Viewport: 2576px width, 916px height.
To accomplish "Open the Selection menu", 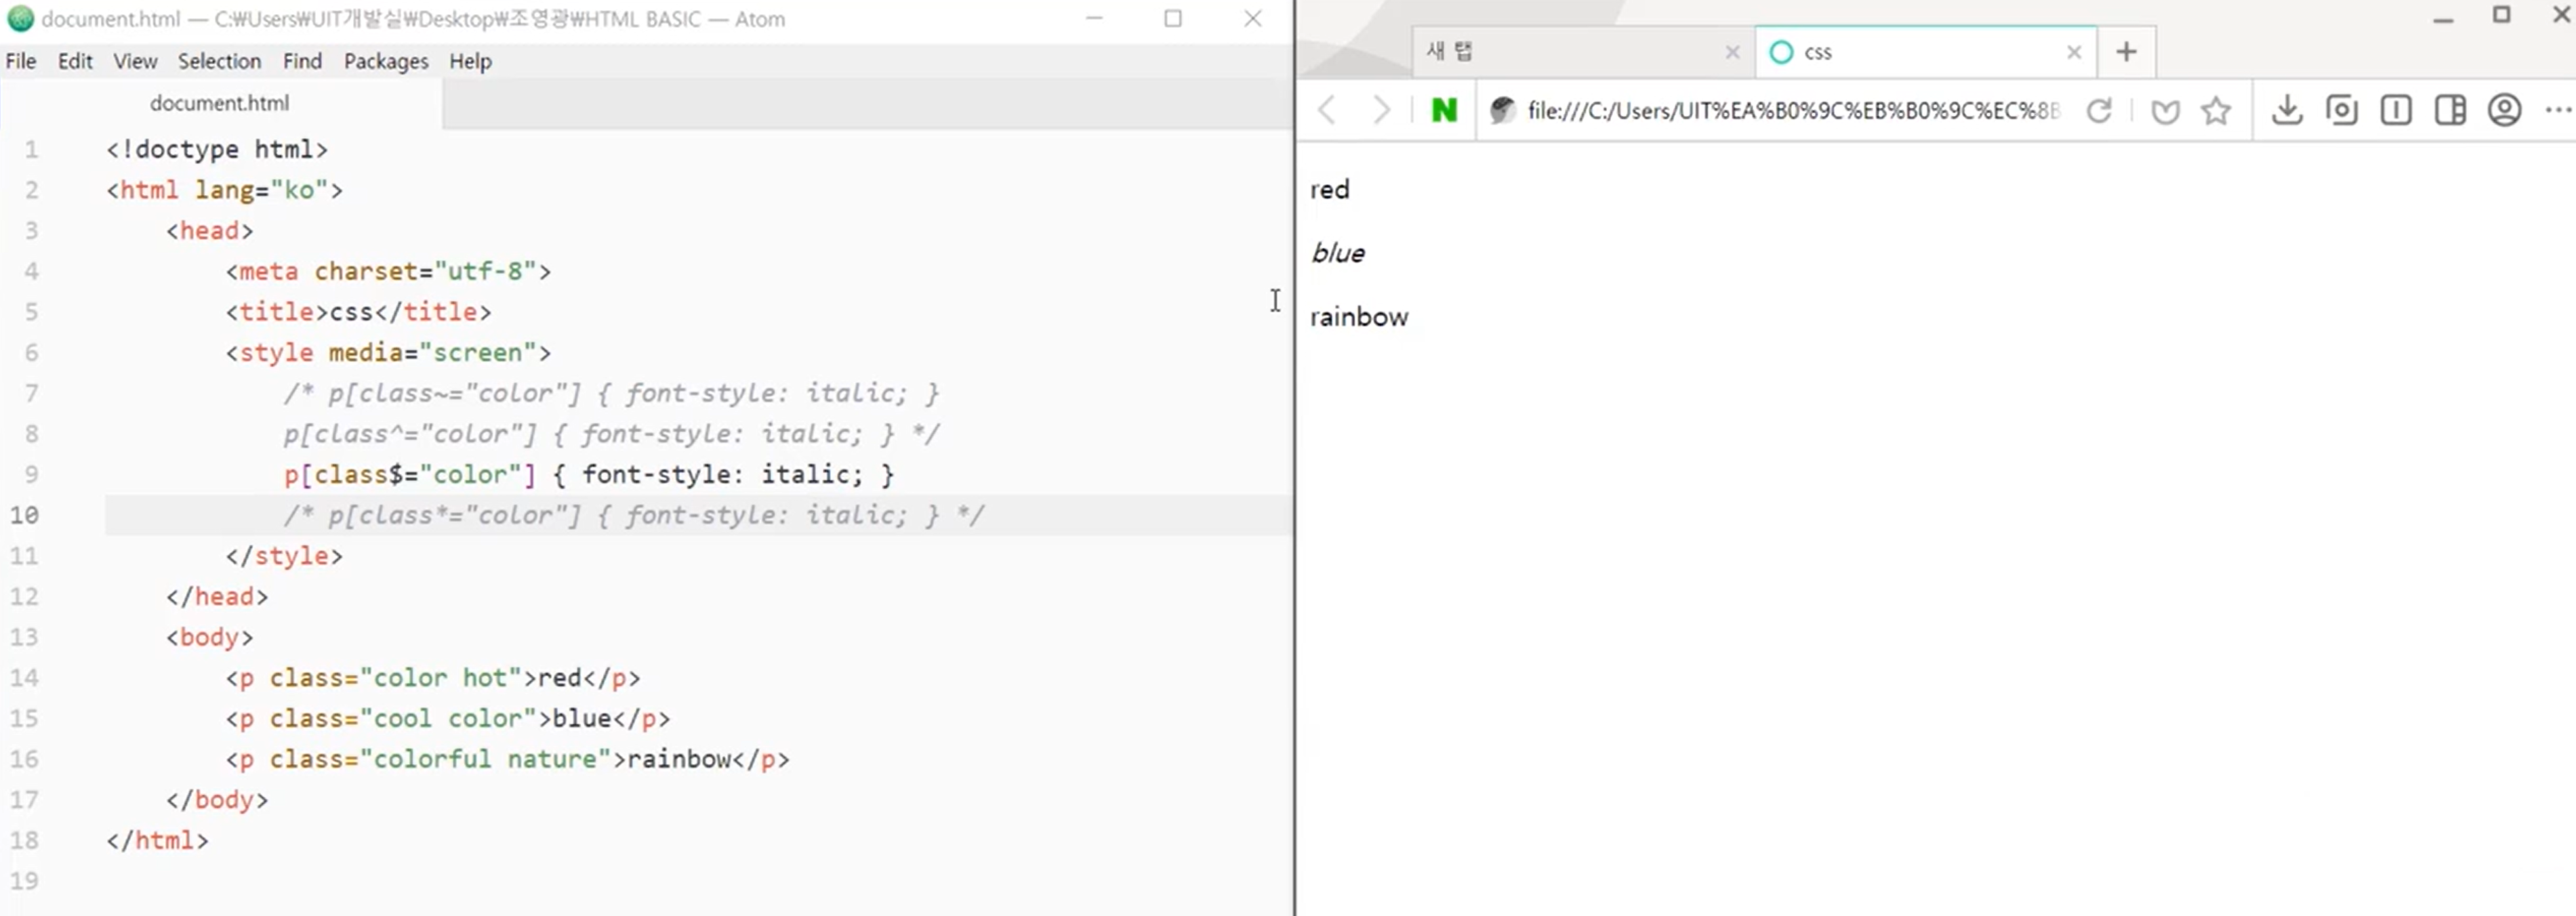I will click(x=219, y=61).
